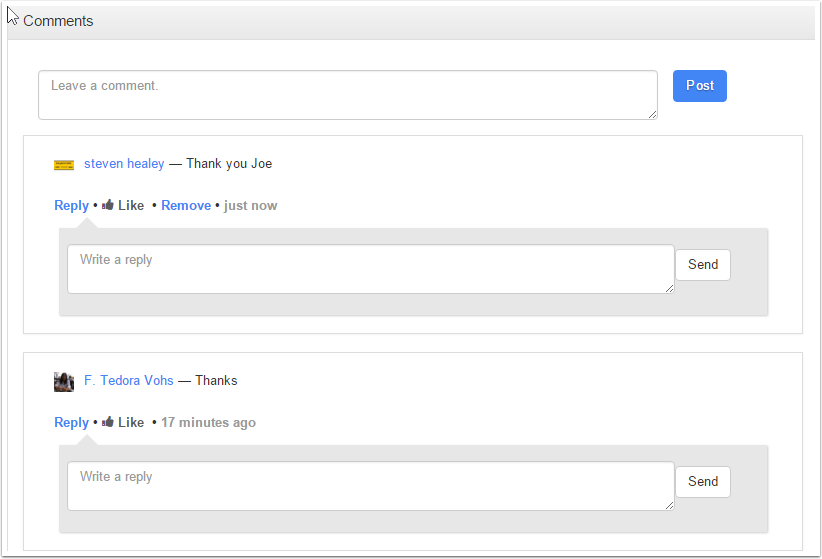The height and width of the screenshot is (559, 822).
Task: Remove steven healey's comment
Action: point(186,206)
